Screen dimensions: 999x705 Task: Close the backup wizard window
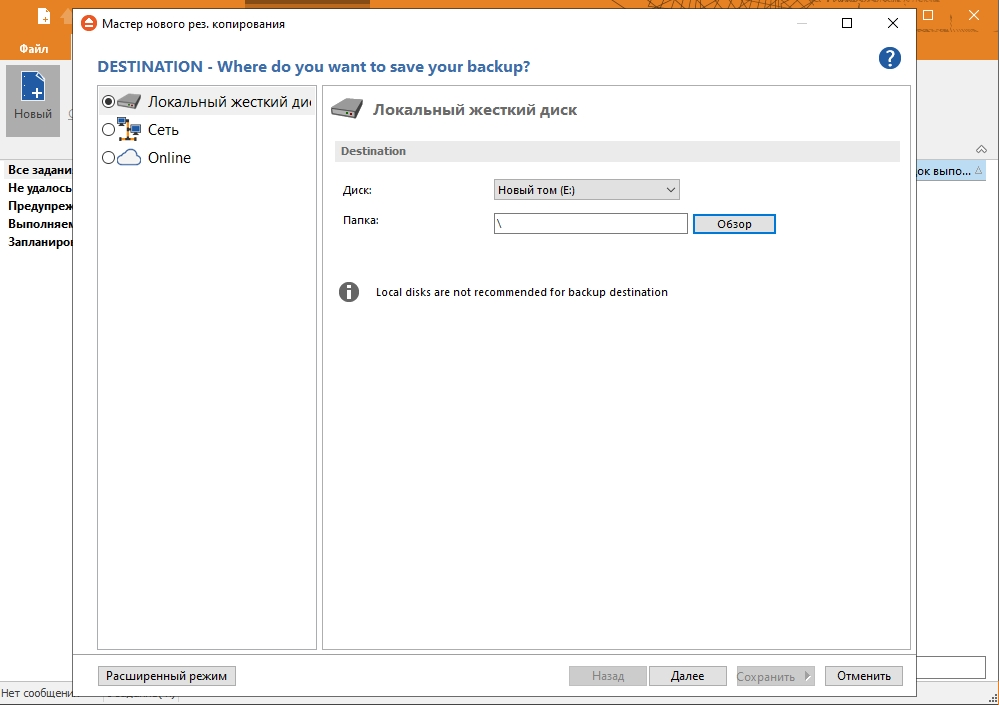[892, 23]
